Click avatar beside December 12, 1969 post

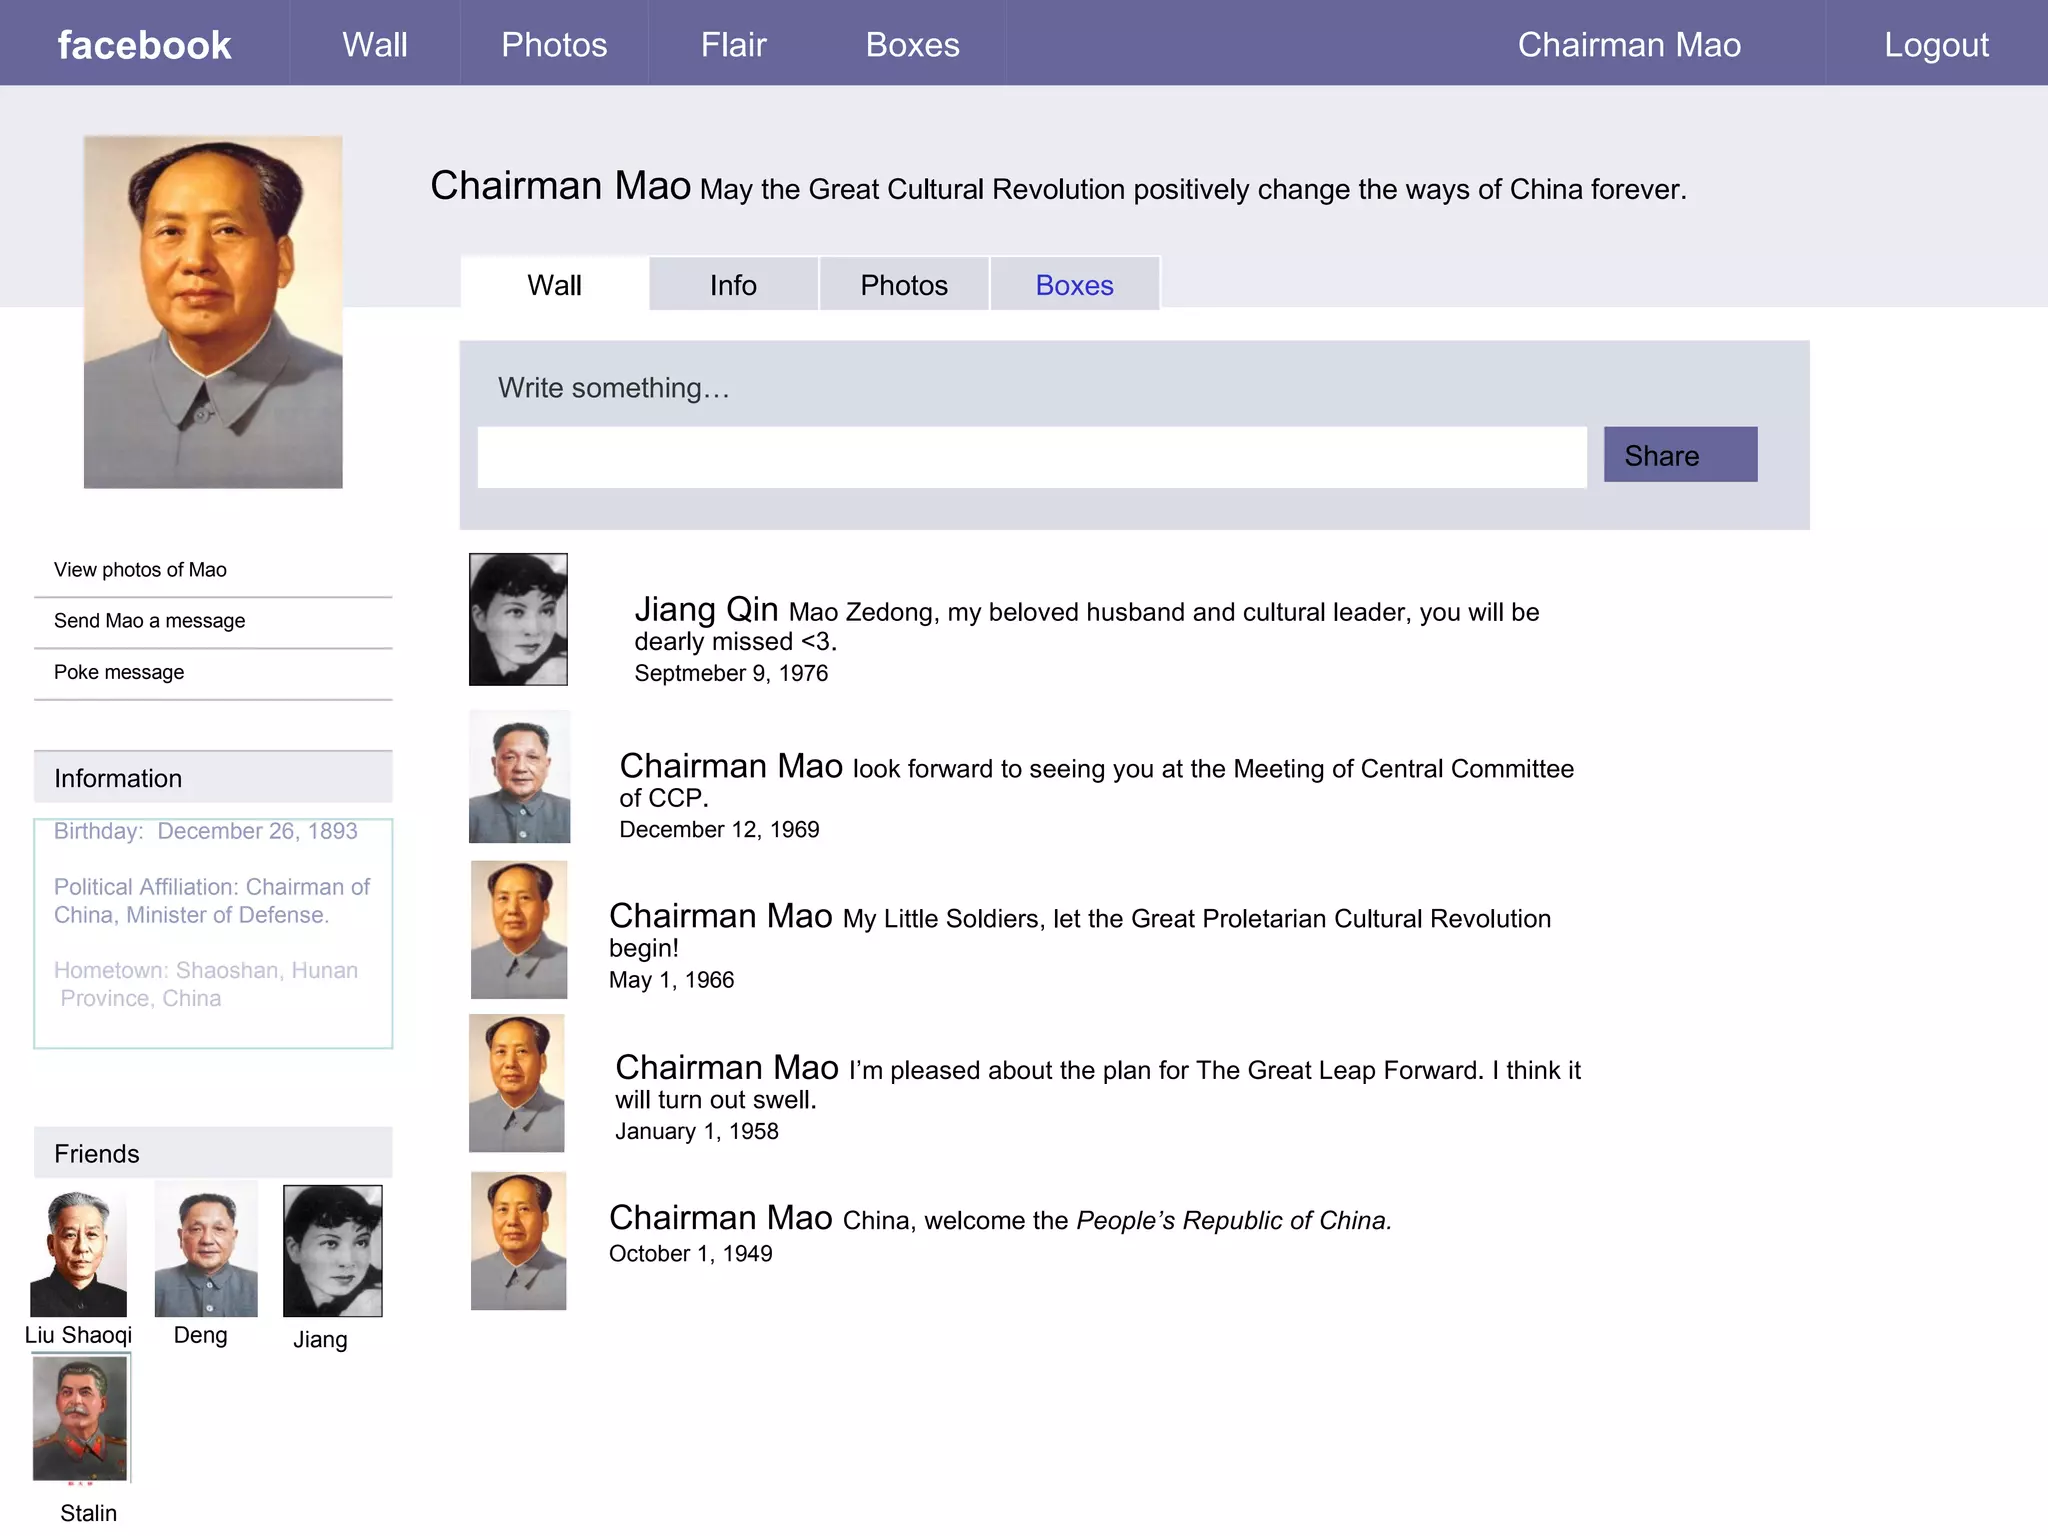(x=519, y=777)
